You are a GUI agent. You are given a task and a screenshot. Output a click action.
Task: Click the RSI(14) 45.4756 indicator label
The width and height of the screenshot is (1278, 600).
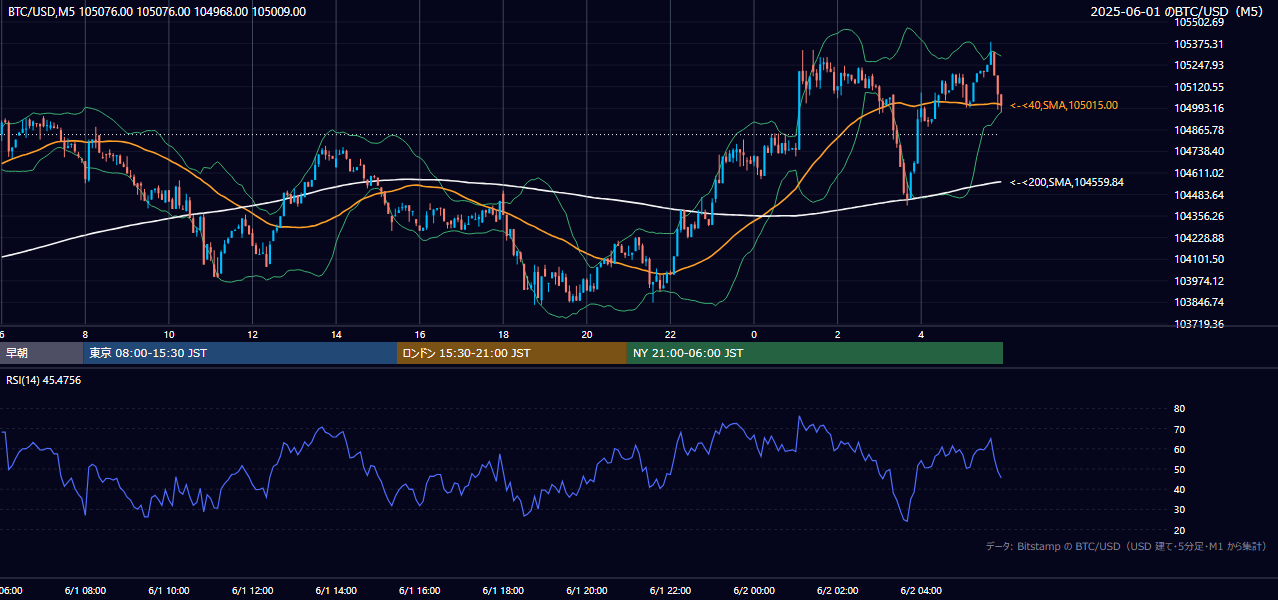44,380
